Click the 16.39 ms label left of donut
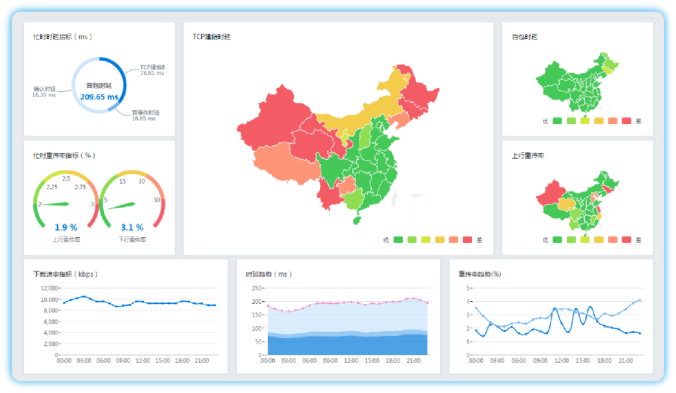676x393 pixels. pyautogui.click(x=44, y=91)
